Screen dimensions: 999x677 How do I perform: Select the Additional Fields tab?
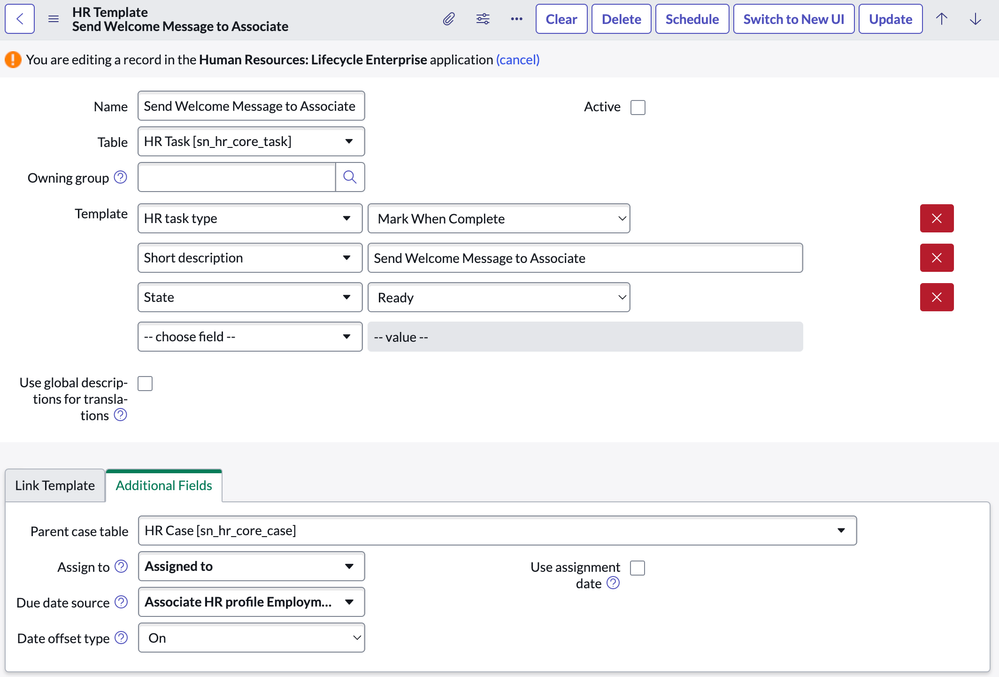pyautogui.click(x=164, y=485)
